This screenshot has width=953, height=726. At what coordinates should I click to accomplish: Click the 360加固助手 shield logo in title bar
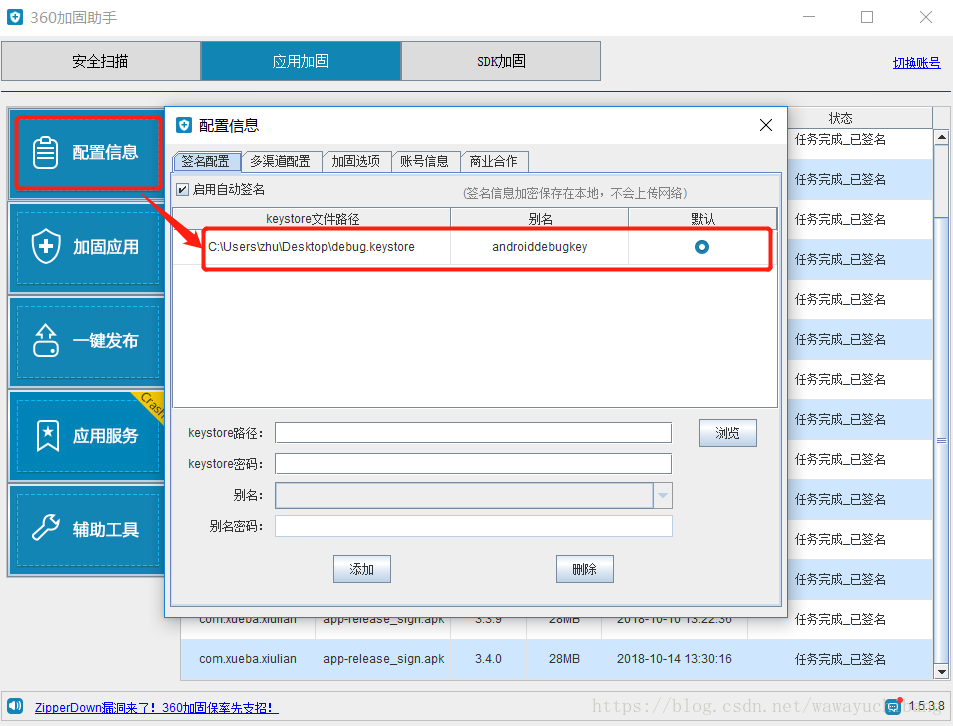pos(15,17)
